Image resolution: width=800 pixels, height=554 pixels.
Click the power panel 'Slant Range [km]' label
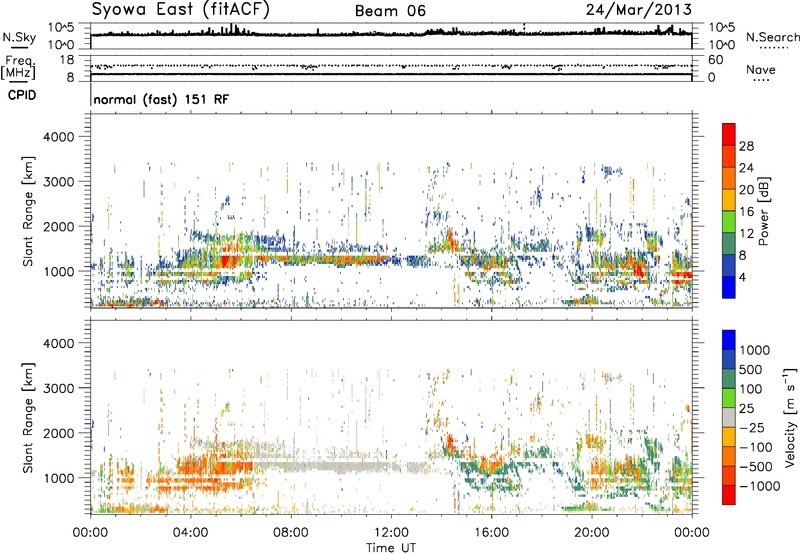point(28,211)
